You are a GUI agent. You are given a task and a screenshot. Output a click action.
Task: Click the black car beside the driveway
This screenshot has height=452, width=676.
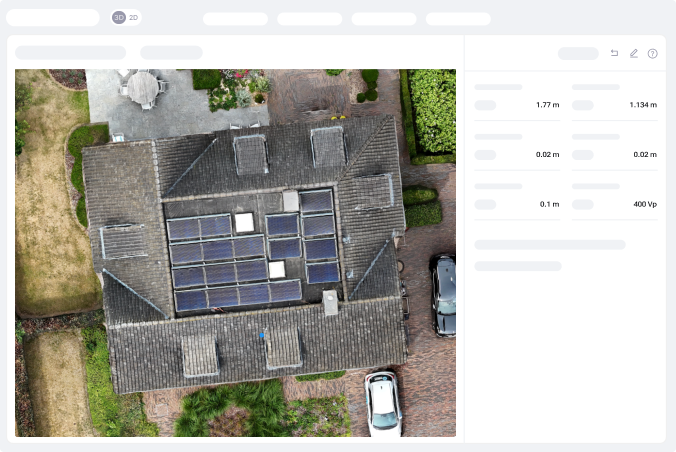tap(443, 294)
